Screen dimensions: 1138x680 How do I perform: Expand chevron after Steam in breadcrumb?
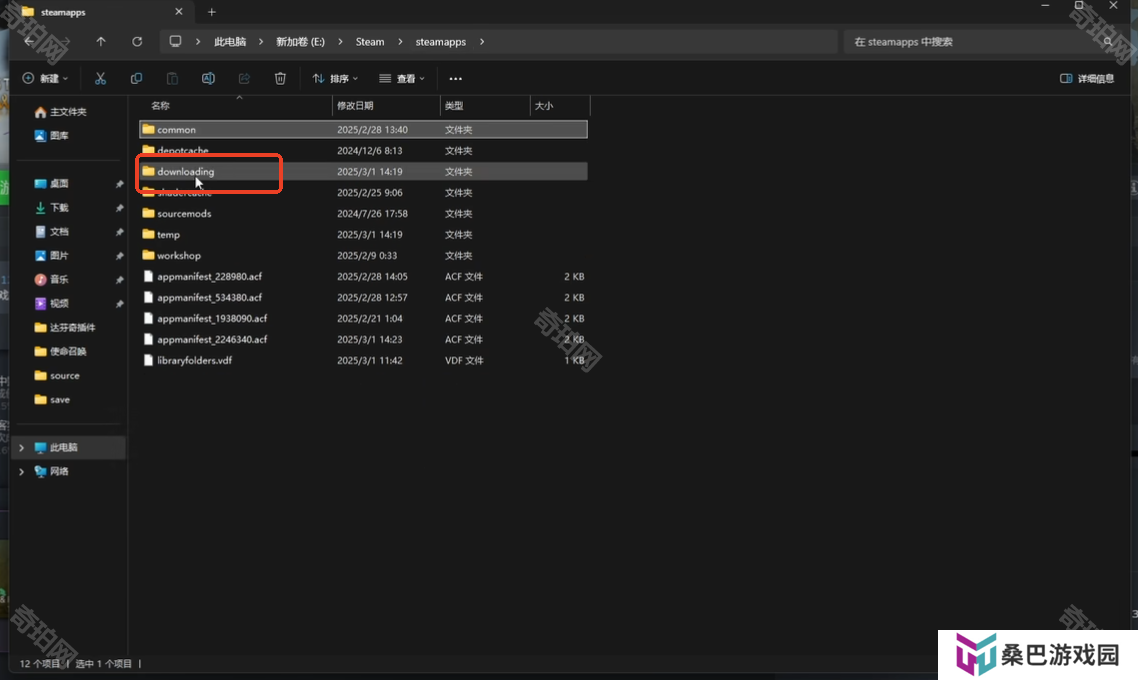400,41
